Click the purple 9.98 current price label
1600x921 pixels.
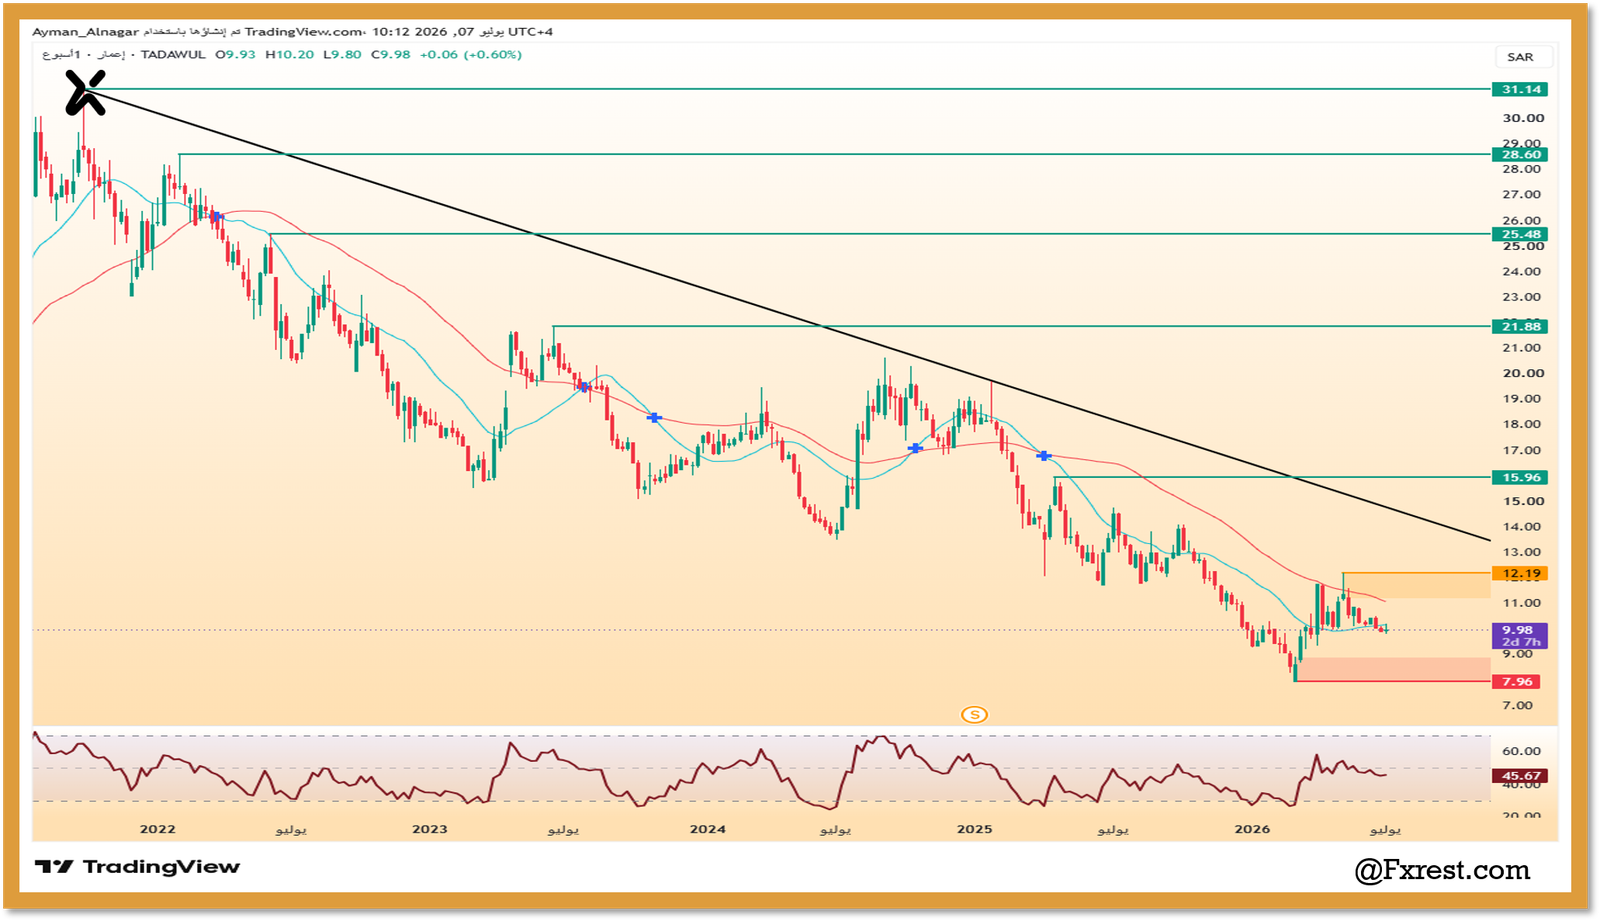coord(1520,636)
